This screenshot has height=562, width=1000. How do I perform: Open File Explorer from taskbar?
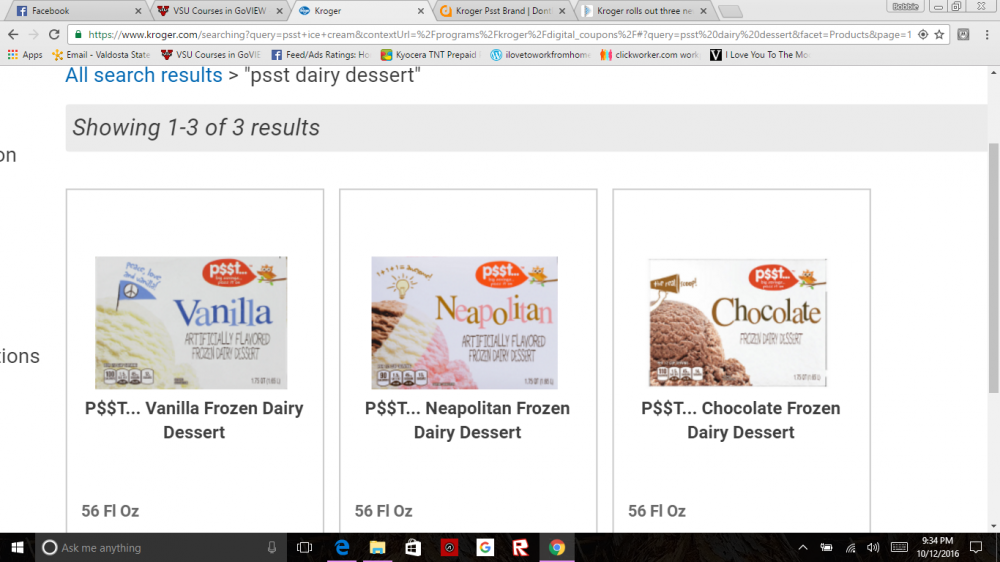(x=378, y=547)
